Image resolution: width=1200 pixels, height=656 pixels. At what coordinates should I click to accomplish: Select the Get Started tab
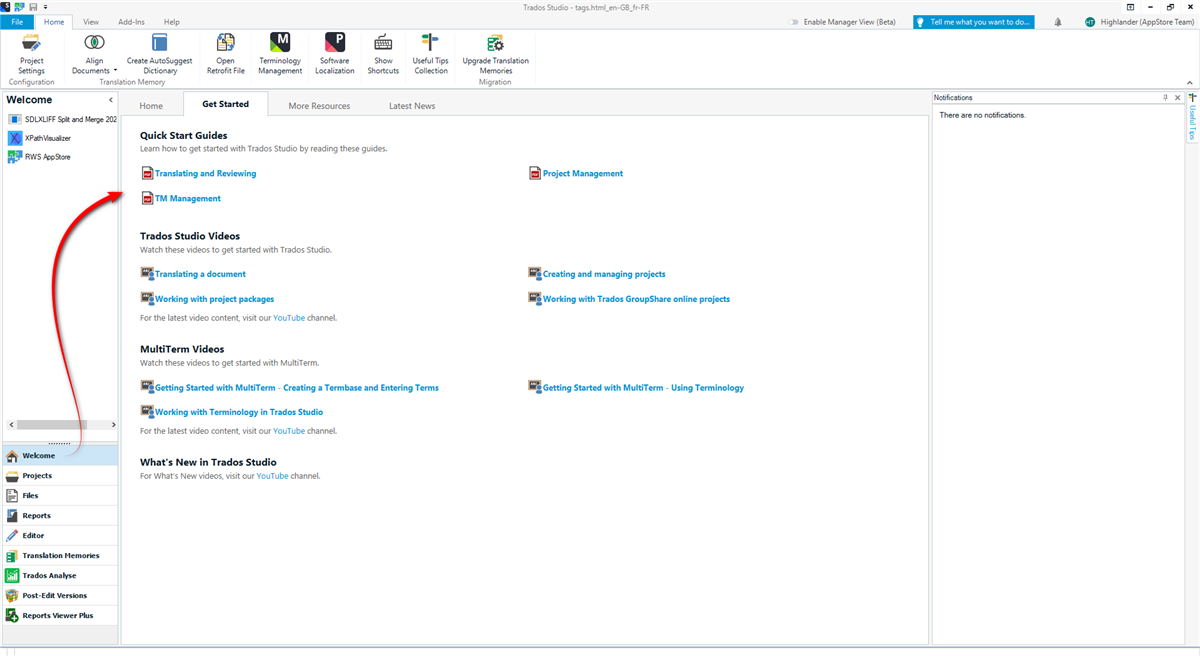coord(225,104)
